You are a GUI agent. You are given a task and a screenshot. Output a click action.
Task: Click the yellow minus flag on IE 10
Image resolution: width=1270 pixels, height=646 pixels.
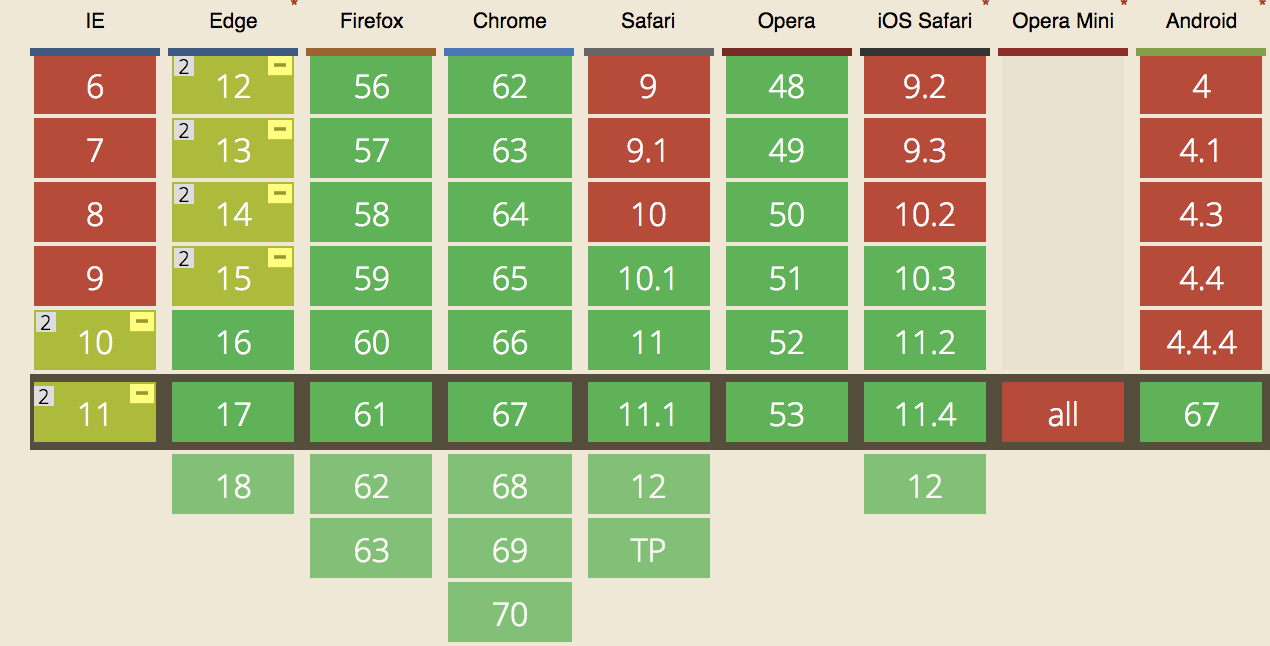pos(142,321)
